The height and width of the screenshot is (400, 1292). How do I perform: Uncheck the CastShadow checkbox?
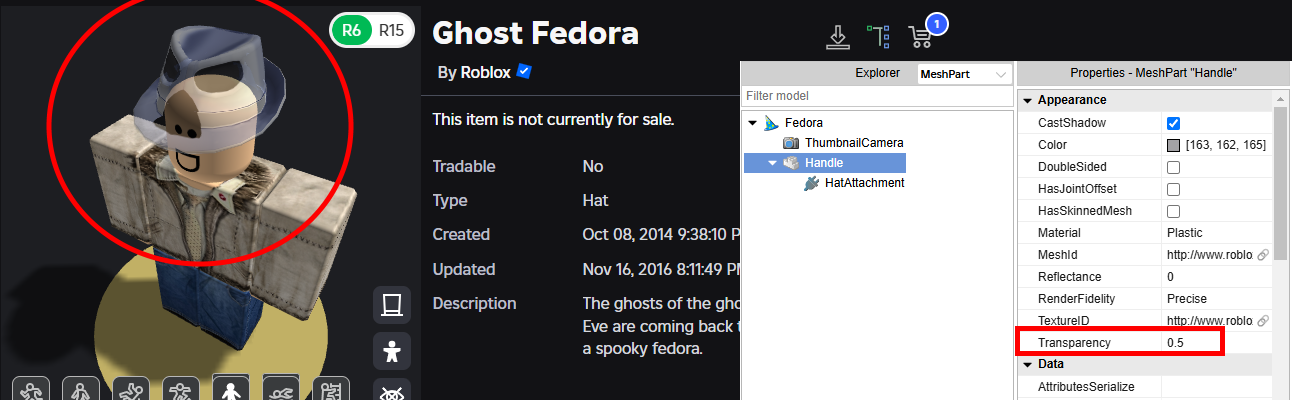(1174, 123)
